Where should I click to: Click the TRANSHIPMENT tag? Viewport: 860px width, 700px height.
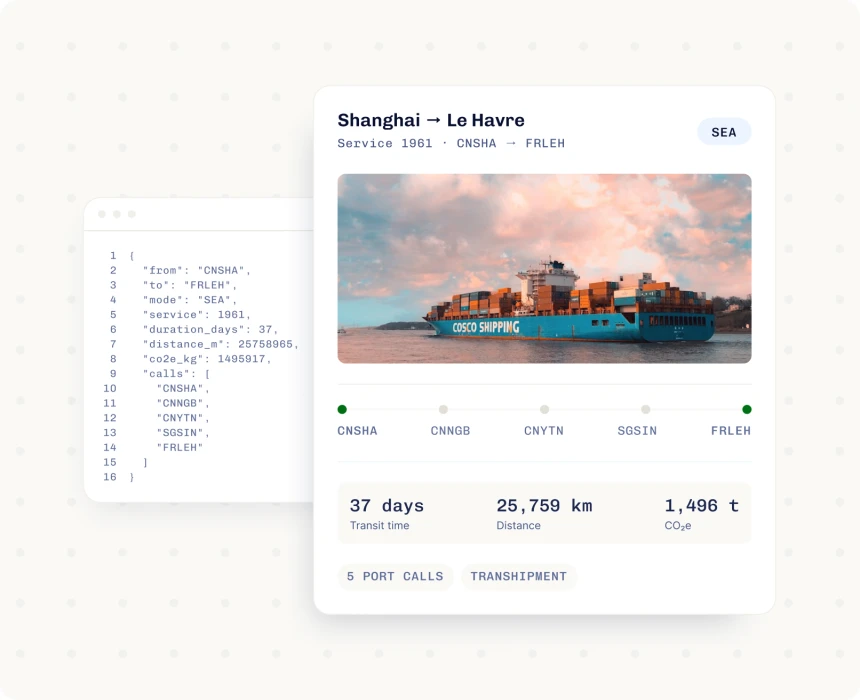click(x=519, y=577)
